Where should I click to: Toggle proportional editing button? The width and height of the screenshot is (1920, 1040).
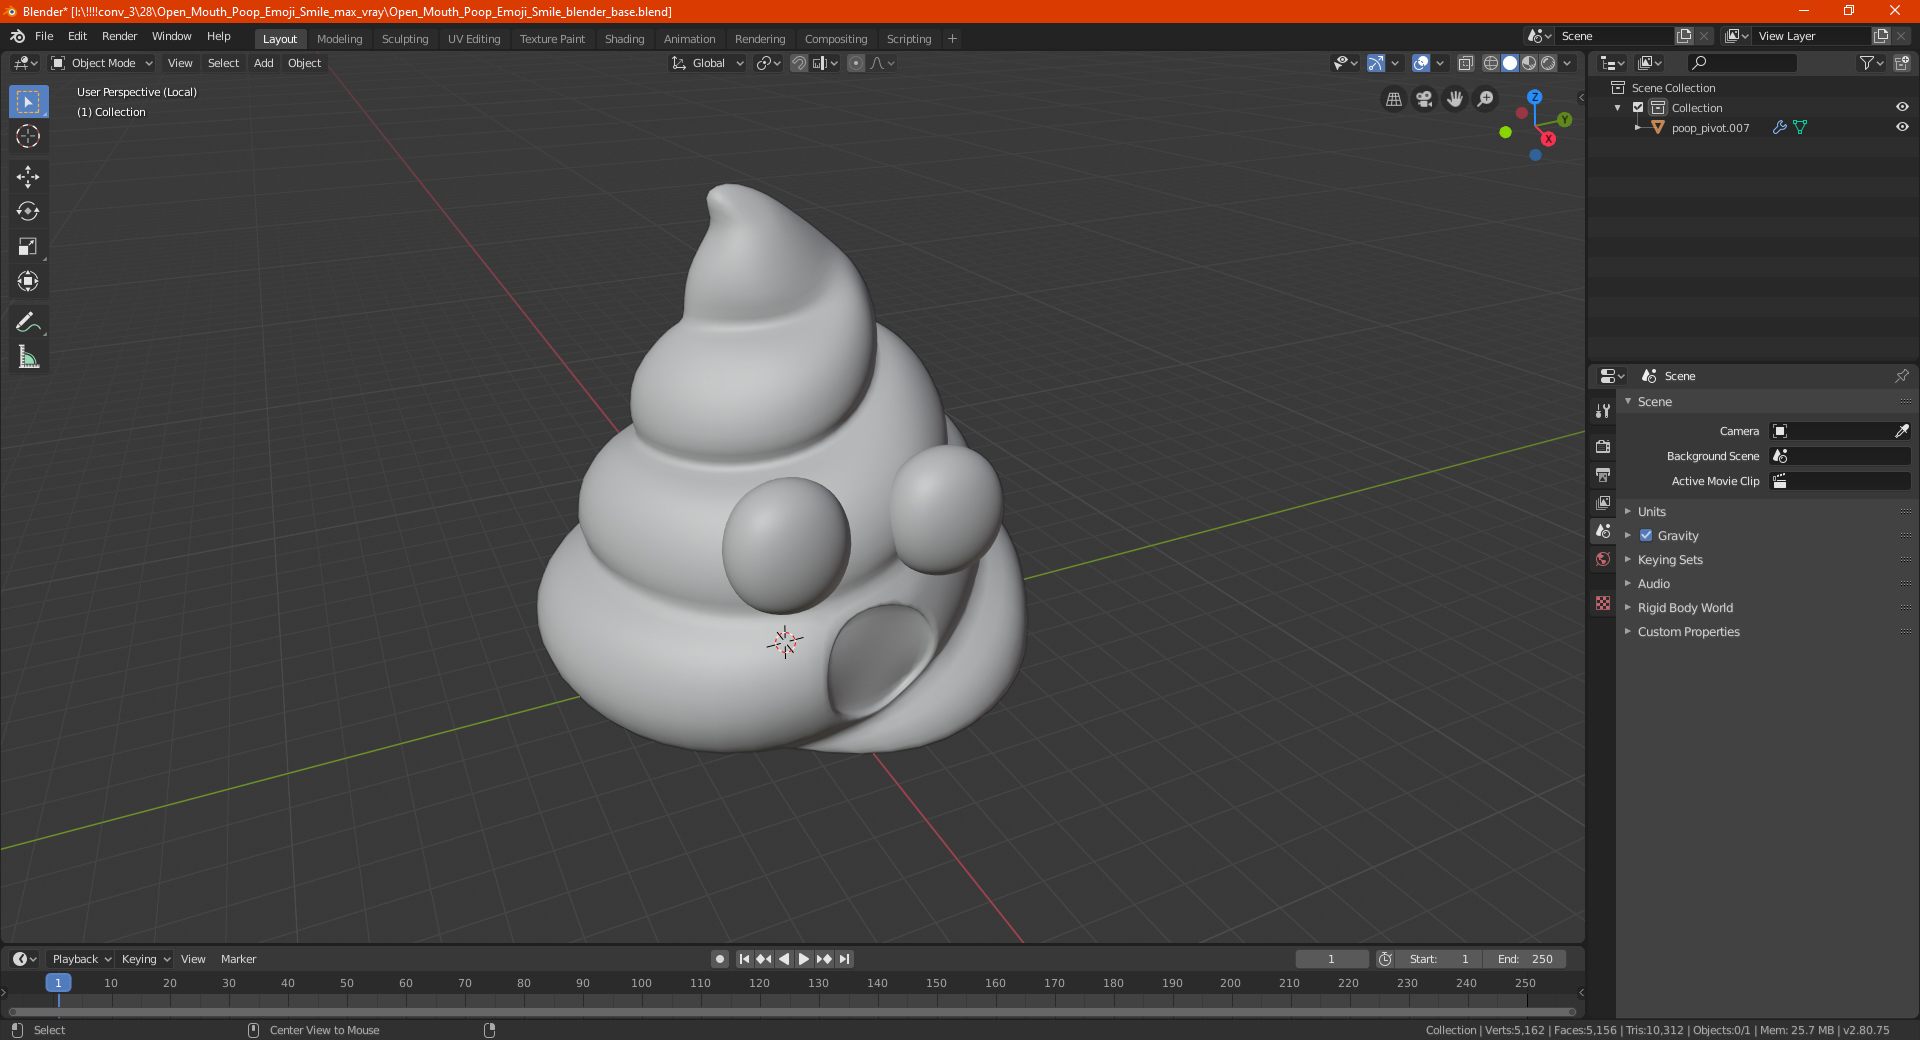tap(856, 63)
